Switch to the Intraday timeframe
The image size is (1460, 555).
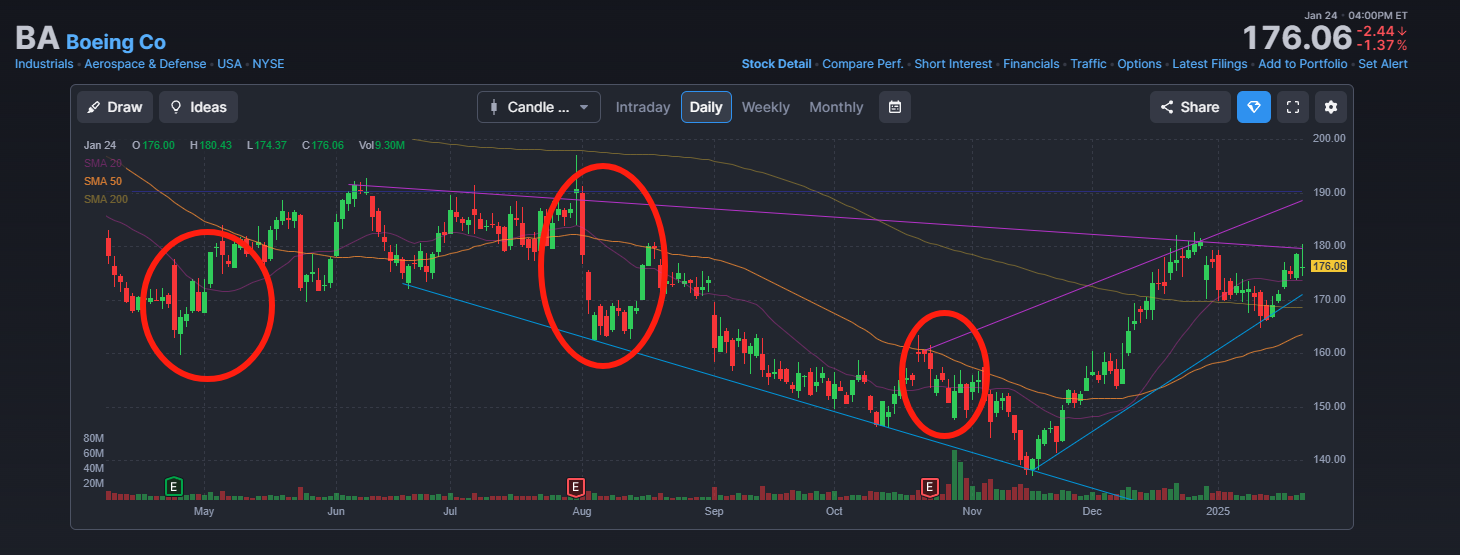click(x=643, y=107)
